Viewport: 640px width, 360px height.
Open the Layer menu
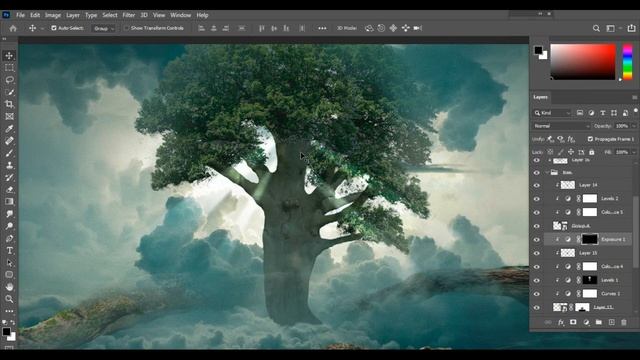pyautogui.click(x=73, y=15)
